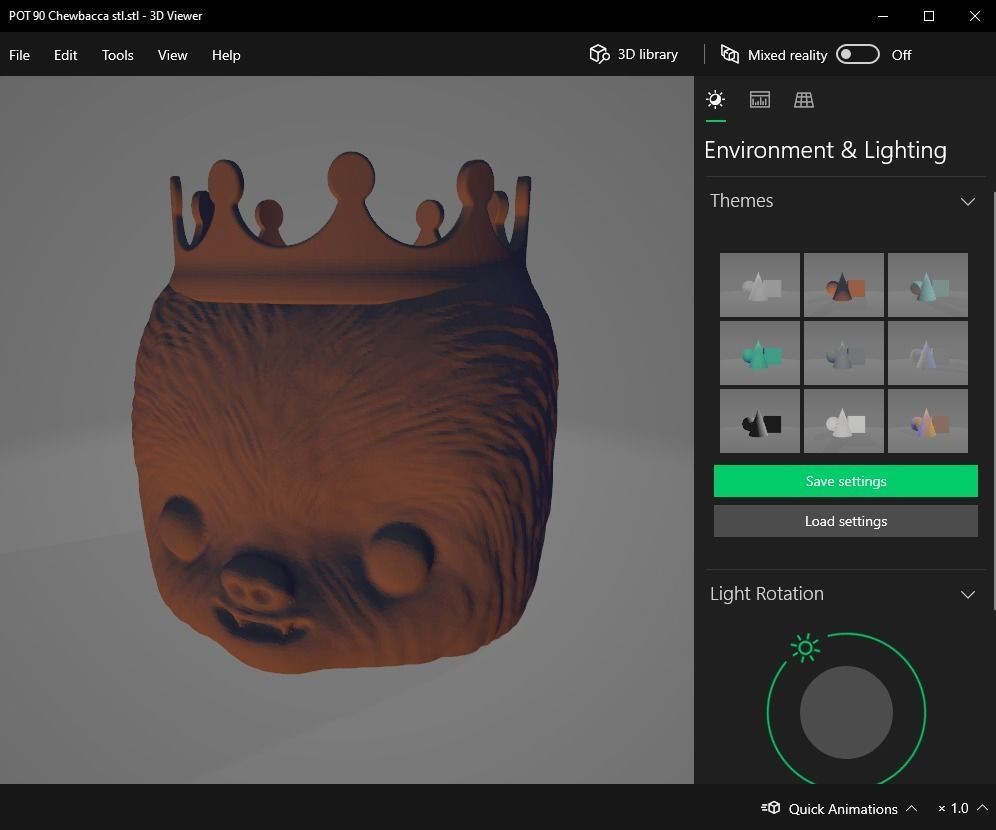The image size is (996, 830).
Task: Select the black shapes theme thumbnail
Action: click(x=760, y=420)
